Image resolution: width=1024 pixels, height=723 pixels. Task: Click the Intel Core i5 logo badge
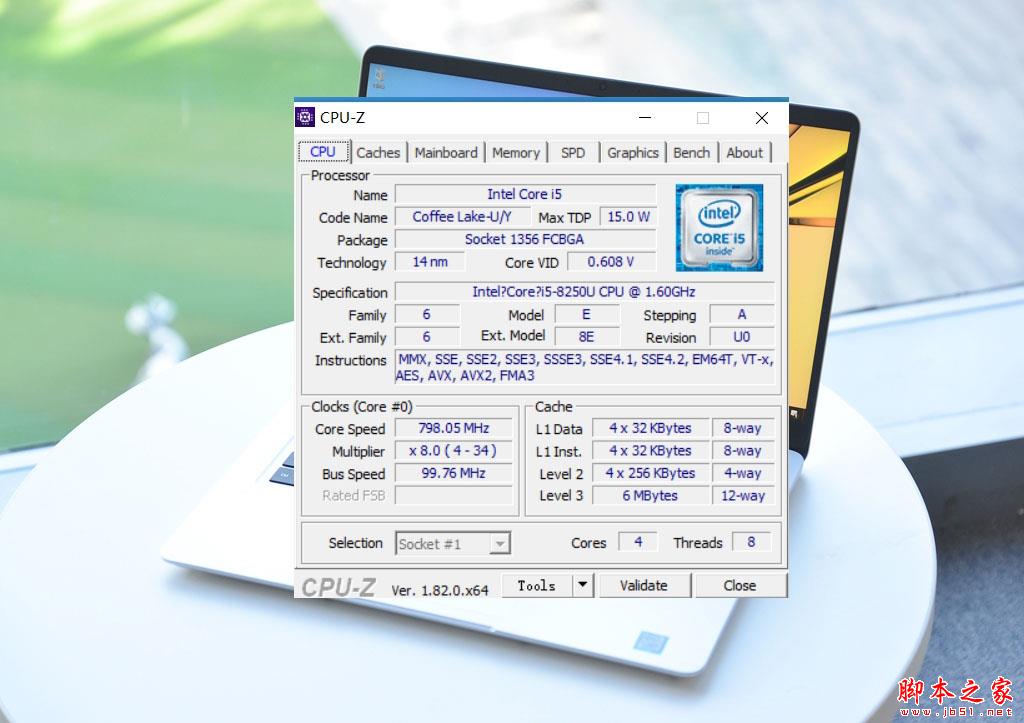[719, 228]
